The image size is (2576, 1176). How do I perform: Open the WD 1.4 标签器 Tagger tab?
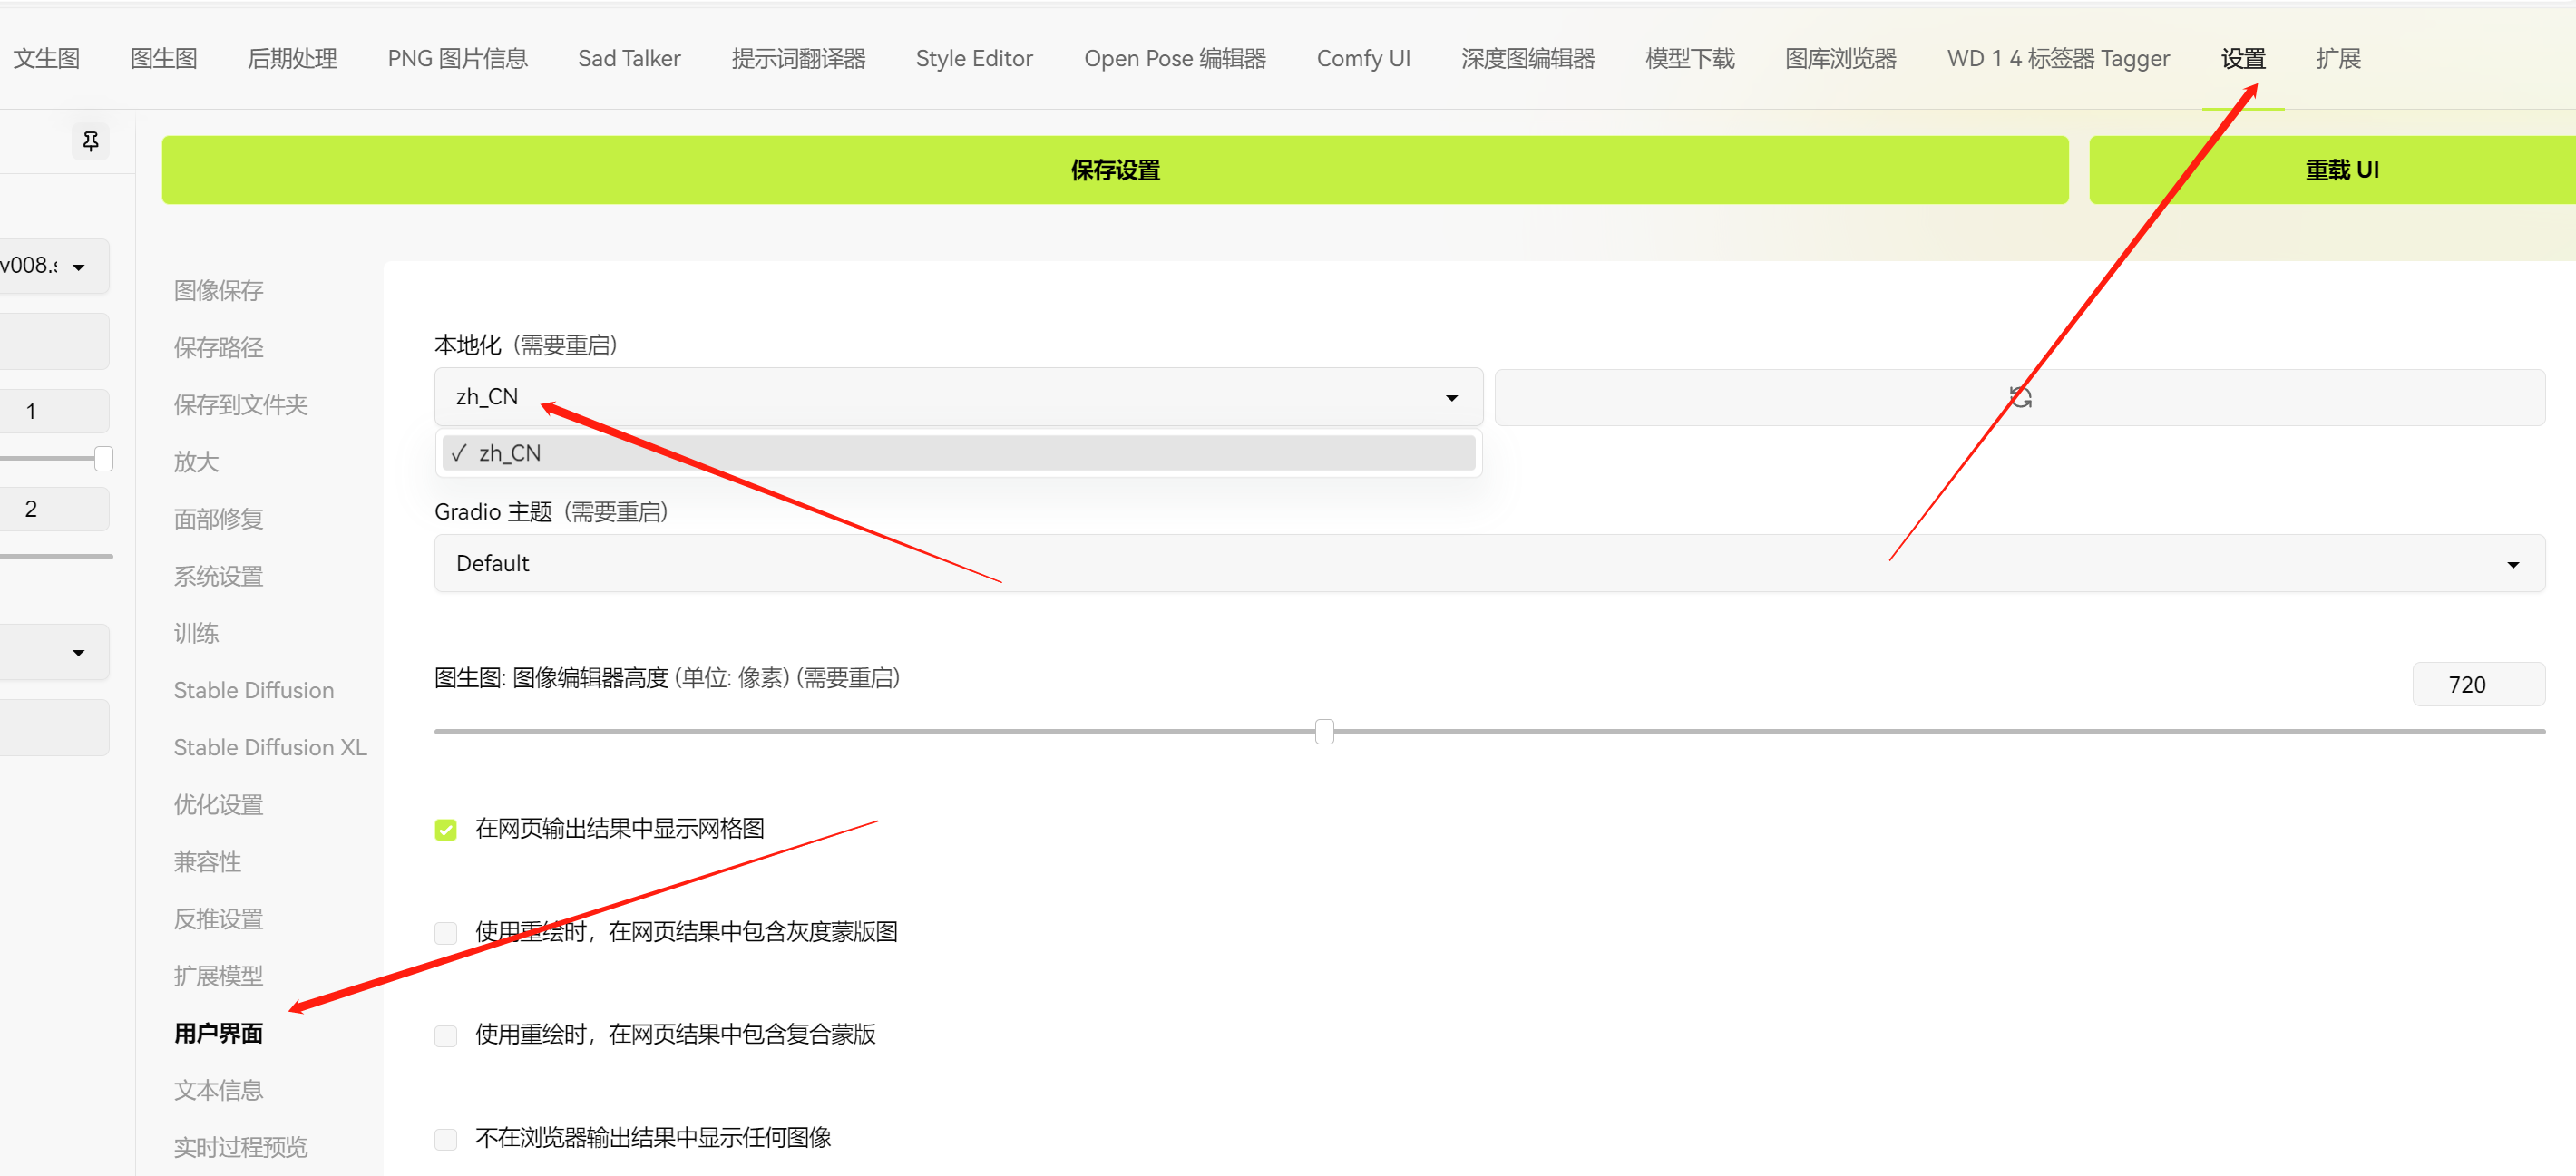(2057, 58)
